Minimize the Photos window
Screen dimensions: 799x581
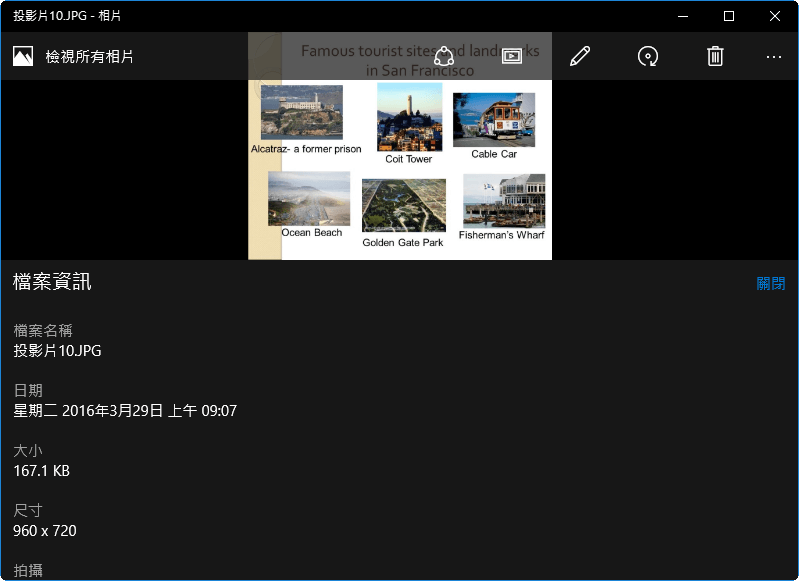(x=684, y=16)
